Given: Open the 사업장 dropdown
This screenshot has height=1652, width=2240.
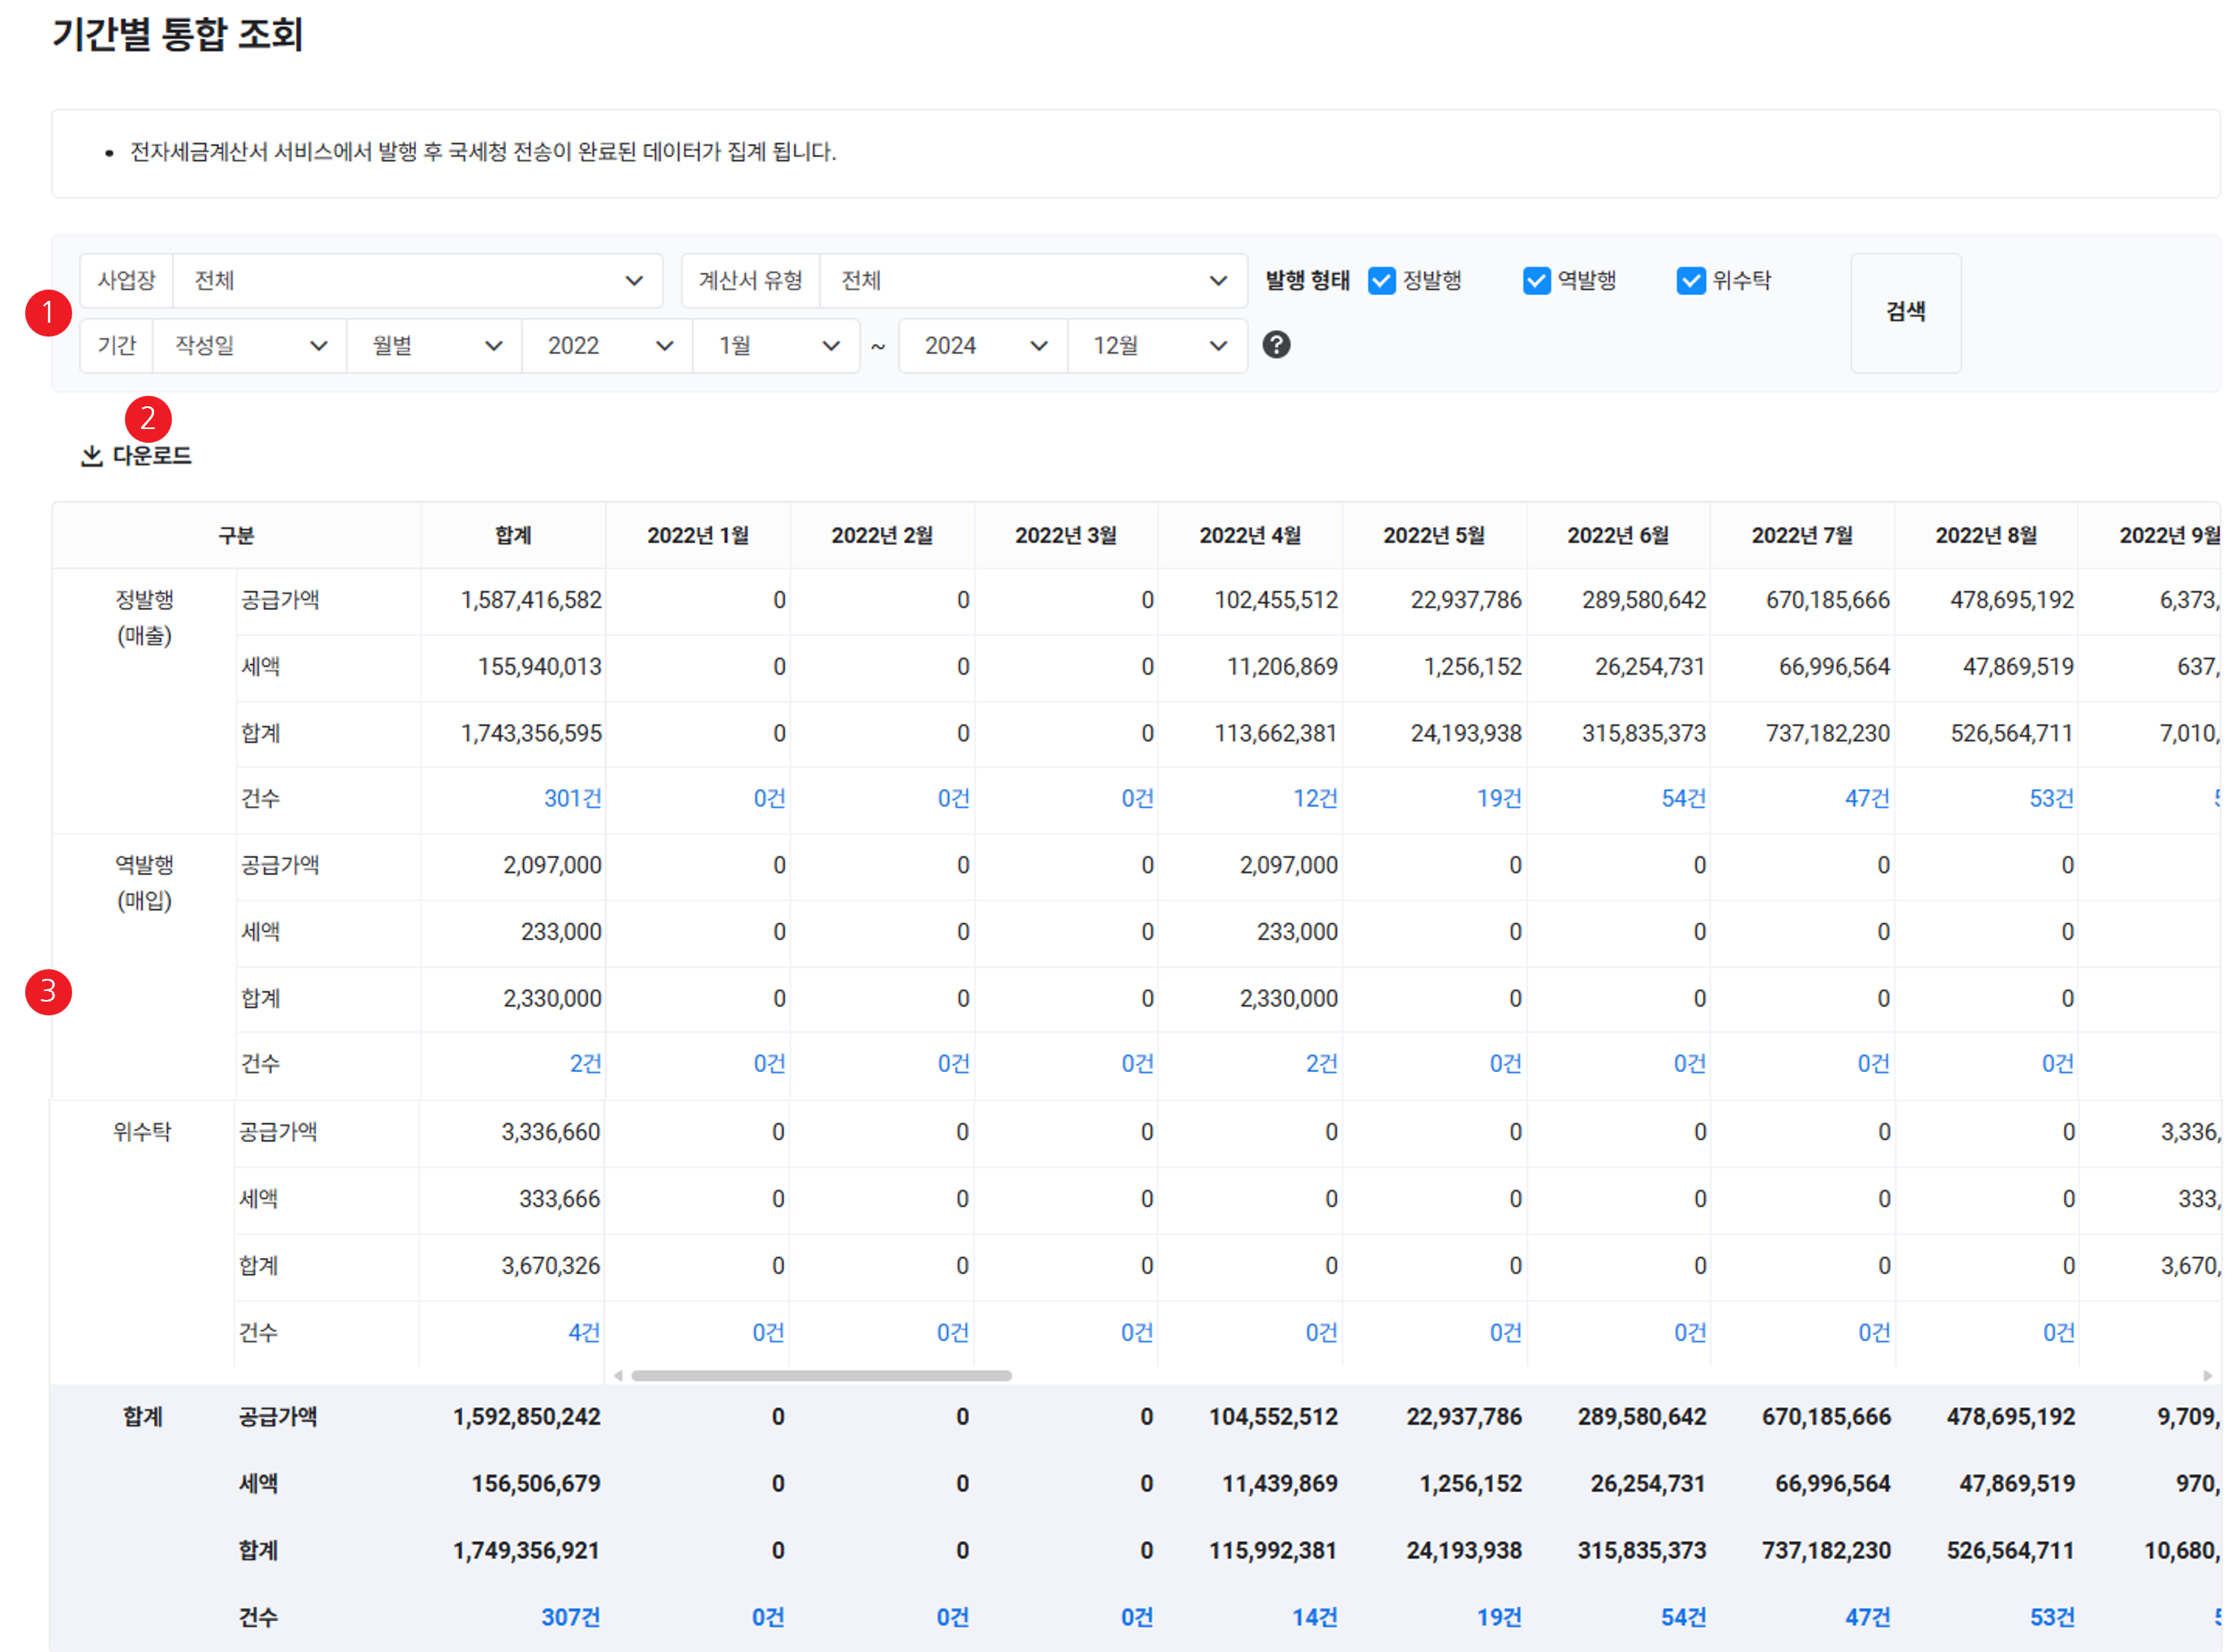Looking at the screenshot, I should point(417,281).
